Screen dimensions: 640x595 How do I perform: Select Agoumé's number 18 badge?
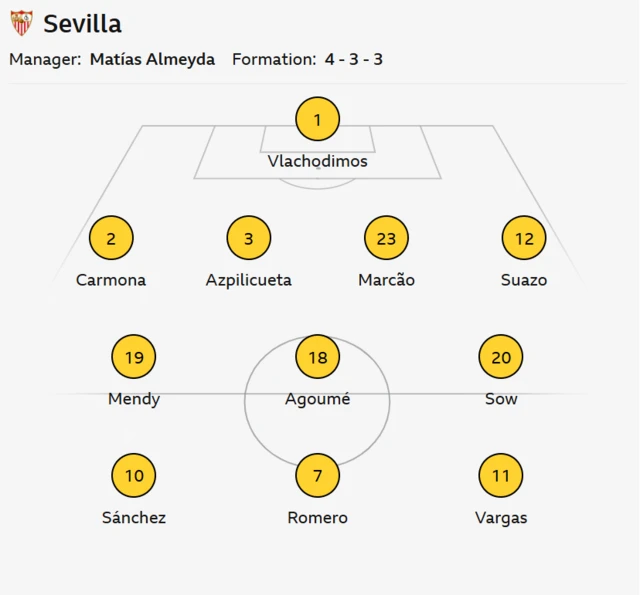click(x=318, y=357)
